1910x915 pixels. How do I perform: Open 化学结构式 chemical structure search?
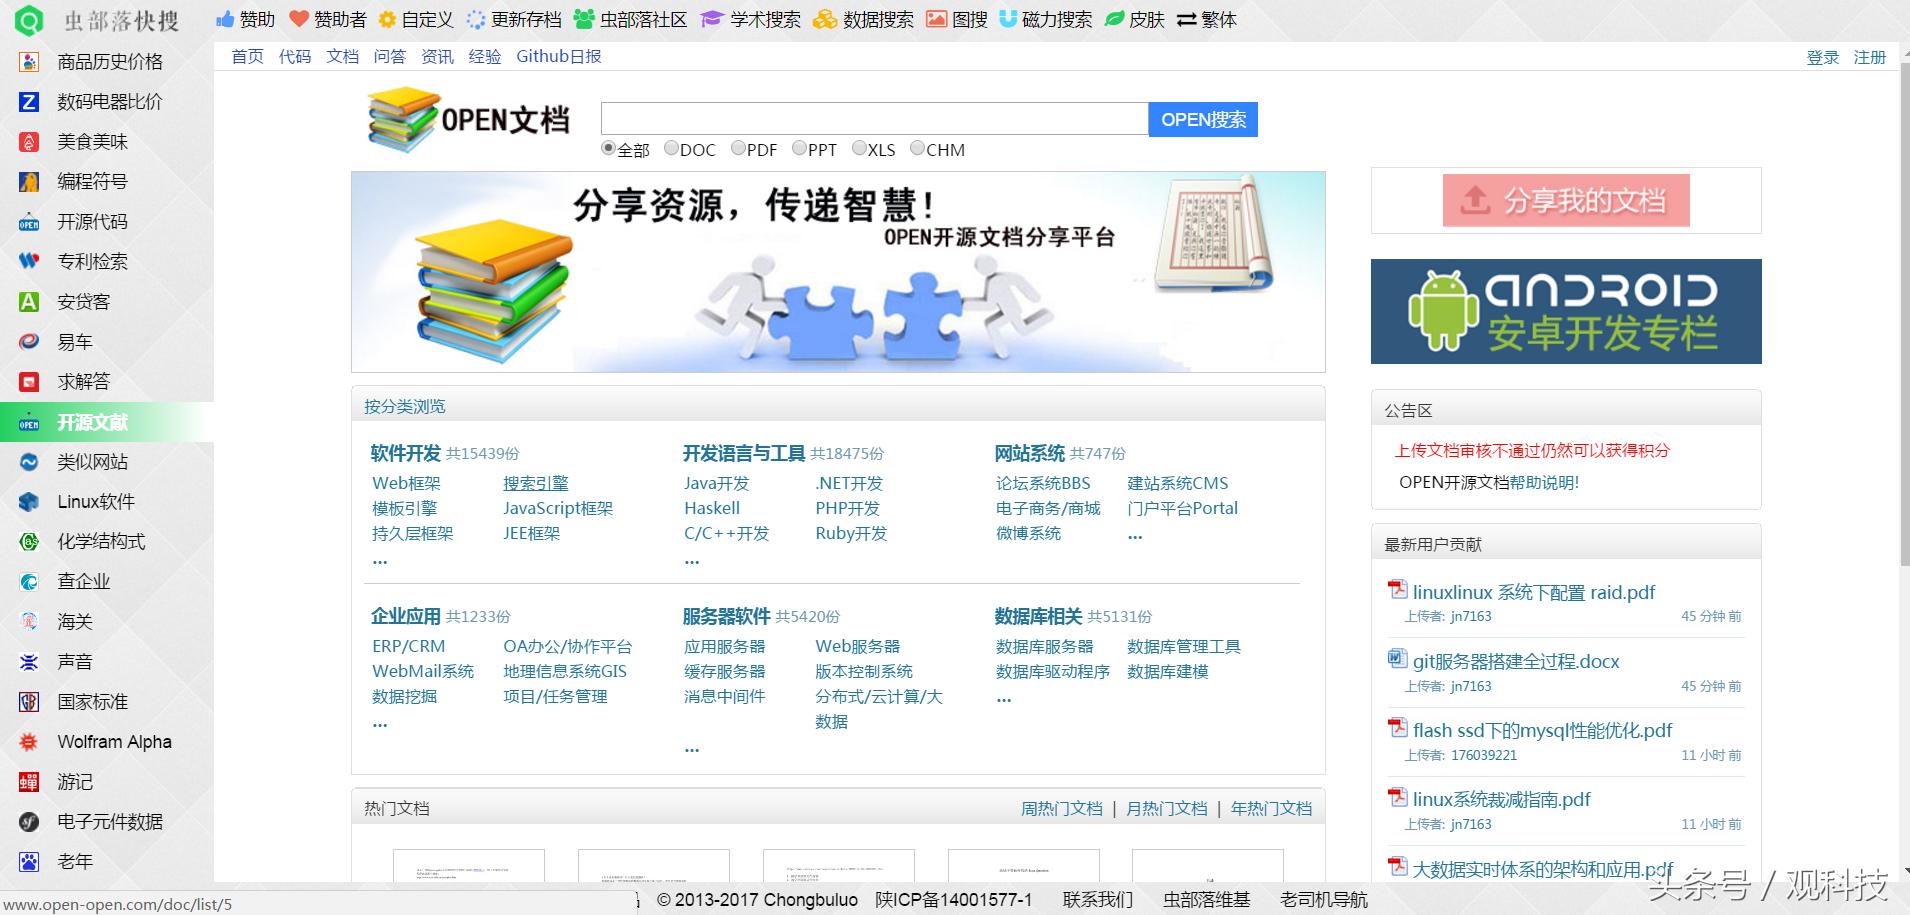point(100,542)
